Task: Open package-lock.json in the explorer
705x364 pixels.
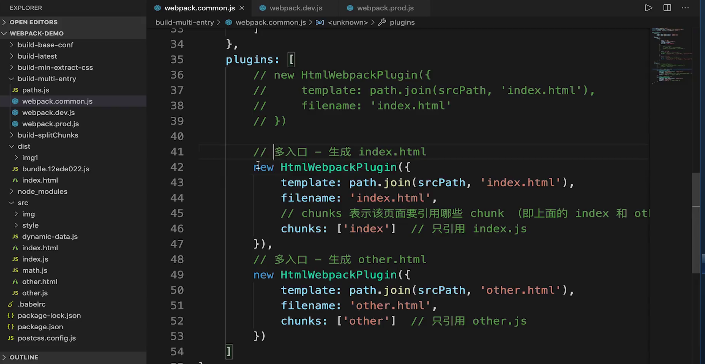Action: 73,315
